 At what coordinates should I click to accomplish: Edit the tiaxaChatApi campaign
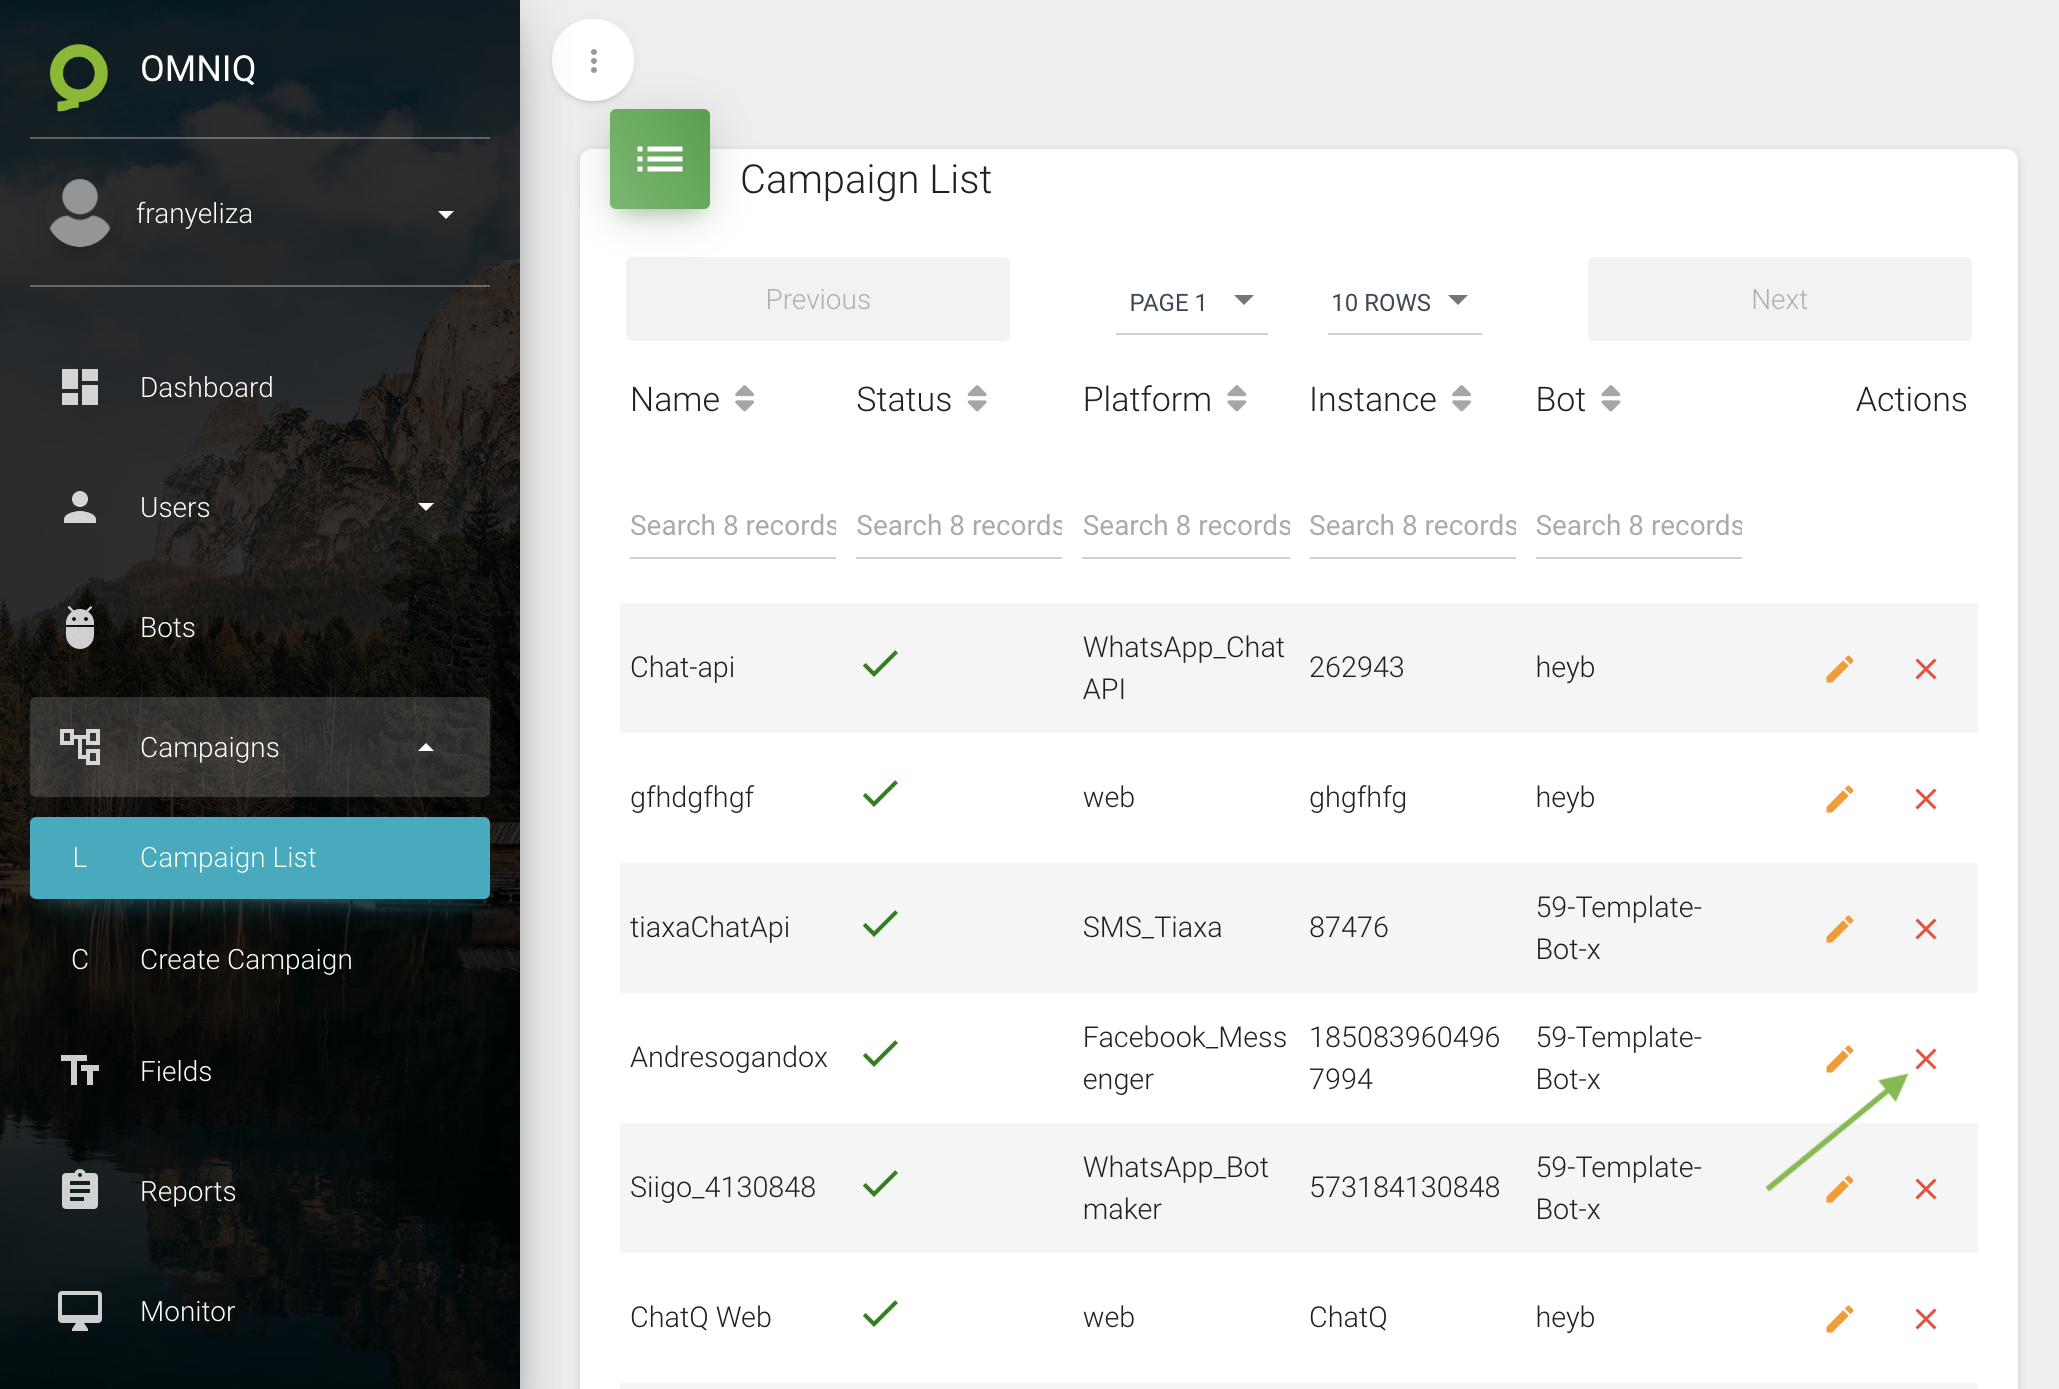tap(1839, 929)
